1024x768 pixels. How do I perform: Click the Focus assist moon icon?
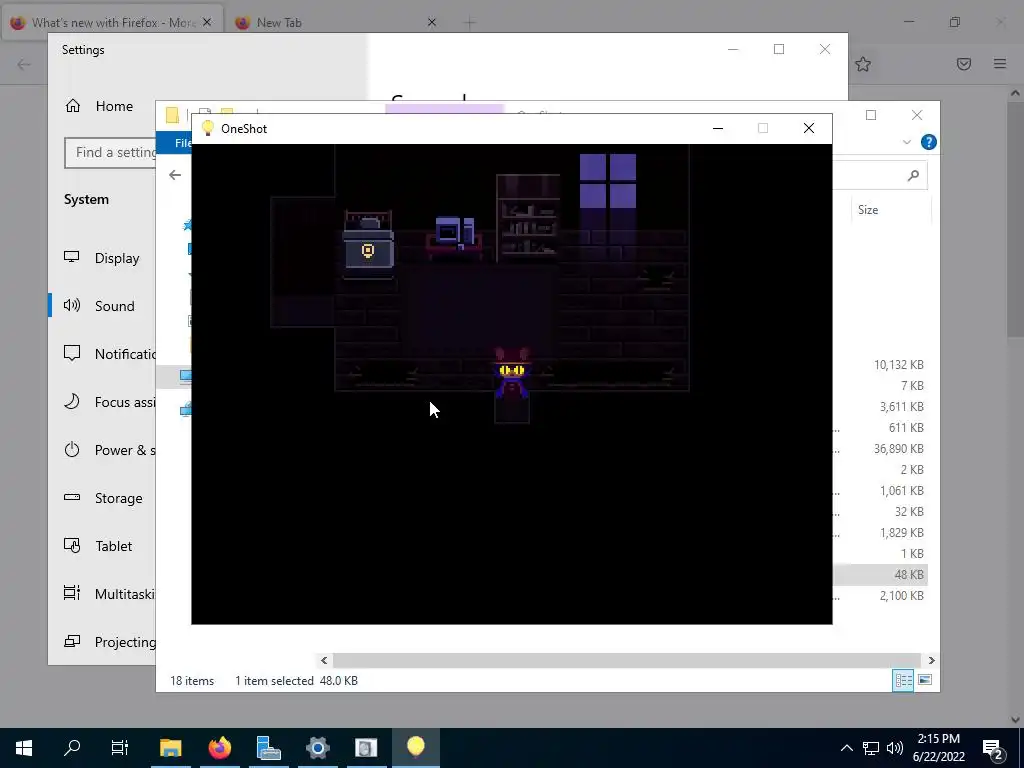(x=72, y=401)
